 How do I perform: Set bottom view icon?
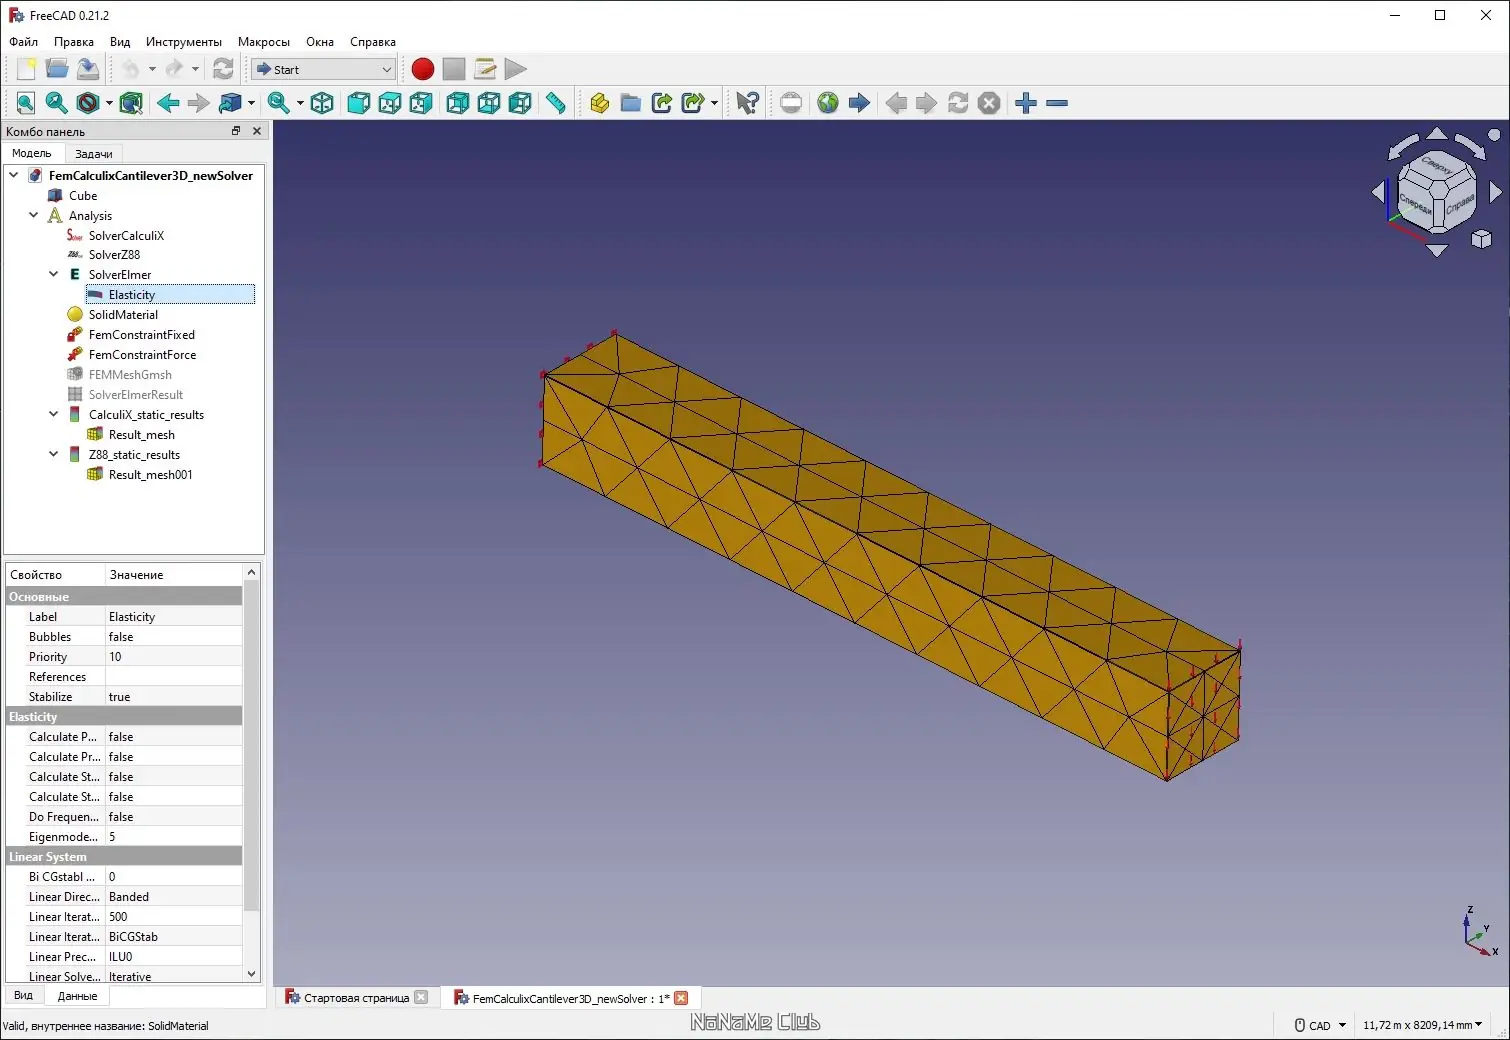click(x=489, y=103)
